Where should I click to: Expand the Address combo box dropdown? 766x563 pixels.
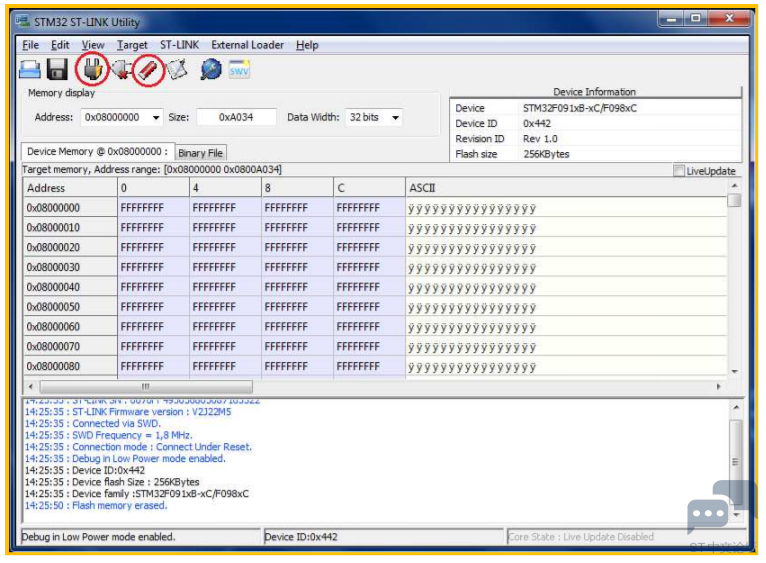pos(156,117)
